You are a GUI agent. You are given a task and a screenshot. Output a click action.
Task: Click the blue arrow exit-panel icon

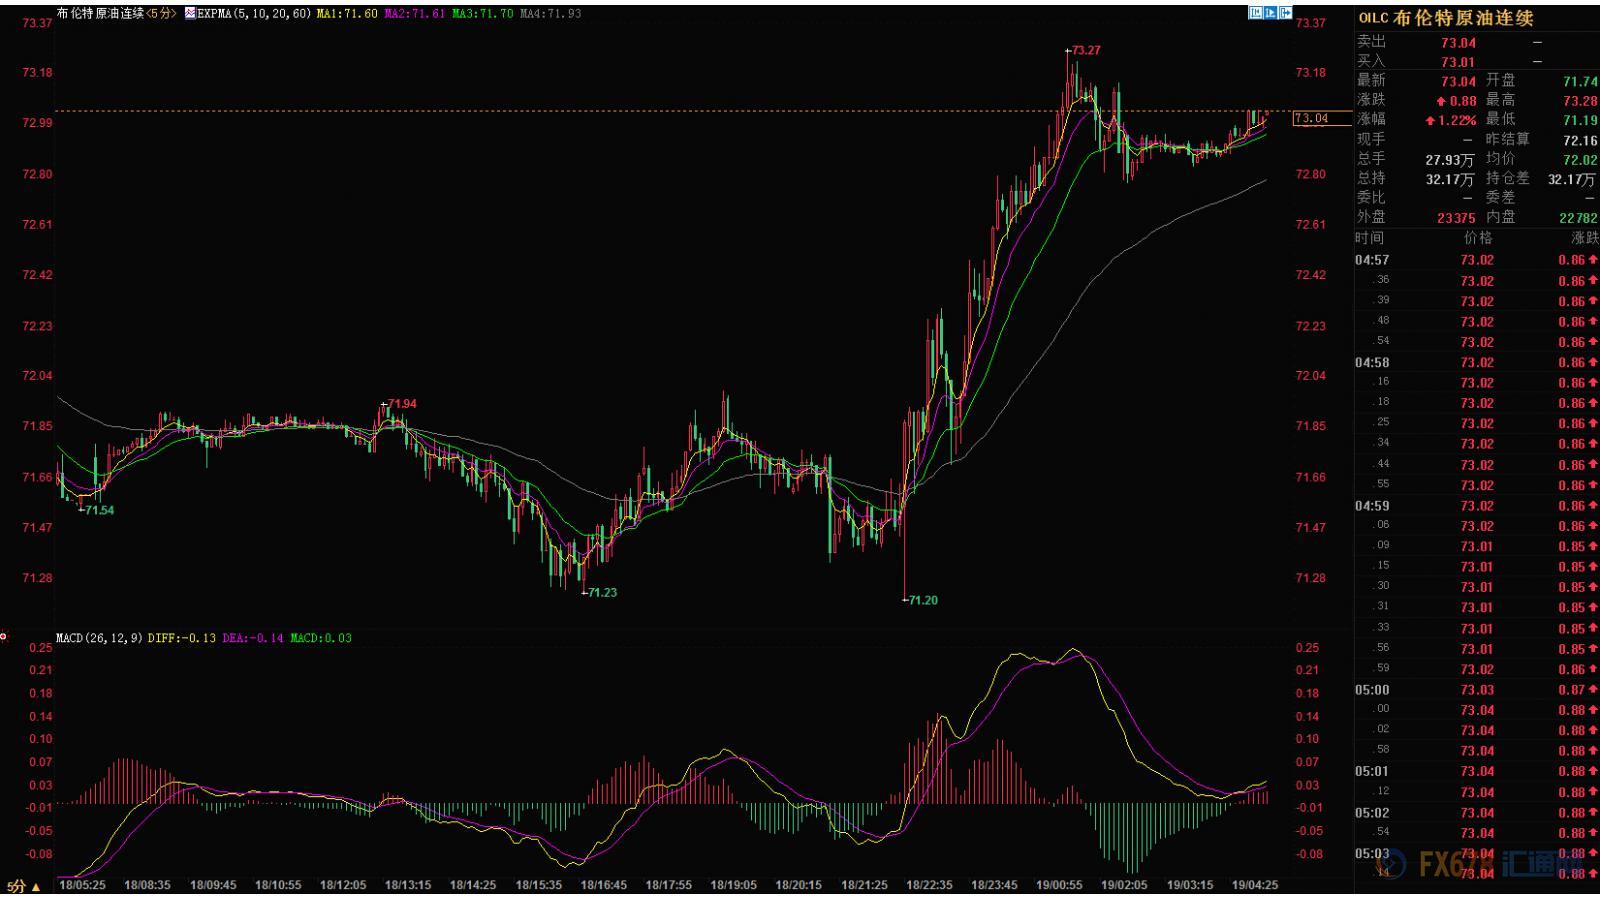coord(1285,13)
